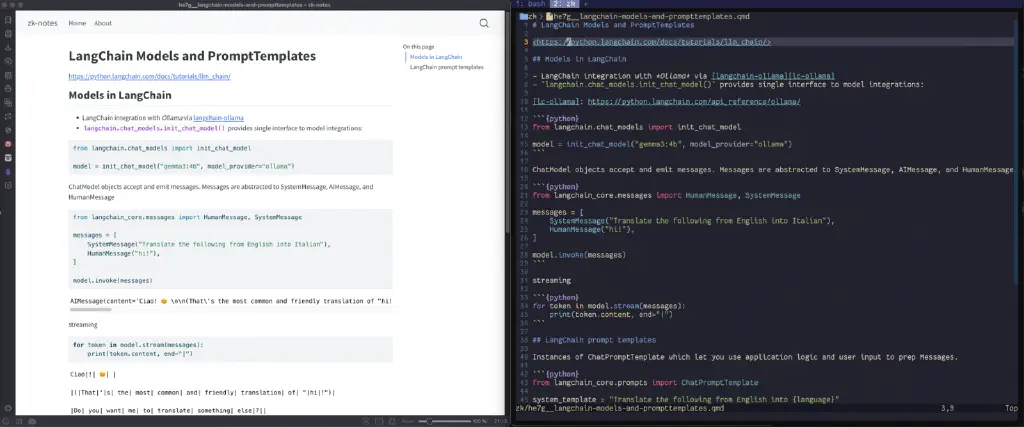Click the 'Instances of ChatPromptTemplate' line in vim

point(744,357)
